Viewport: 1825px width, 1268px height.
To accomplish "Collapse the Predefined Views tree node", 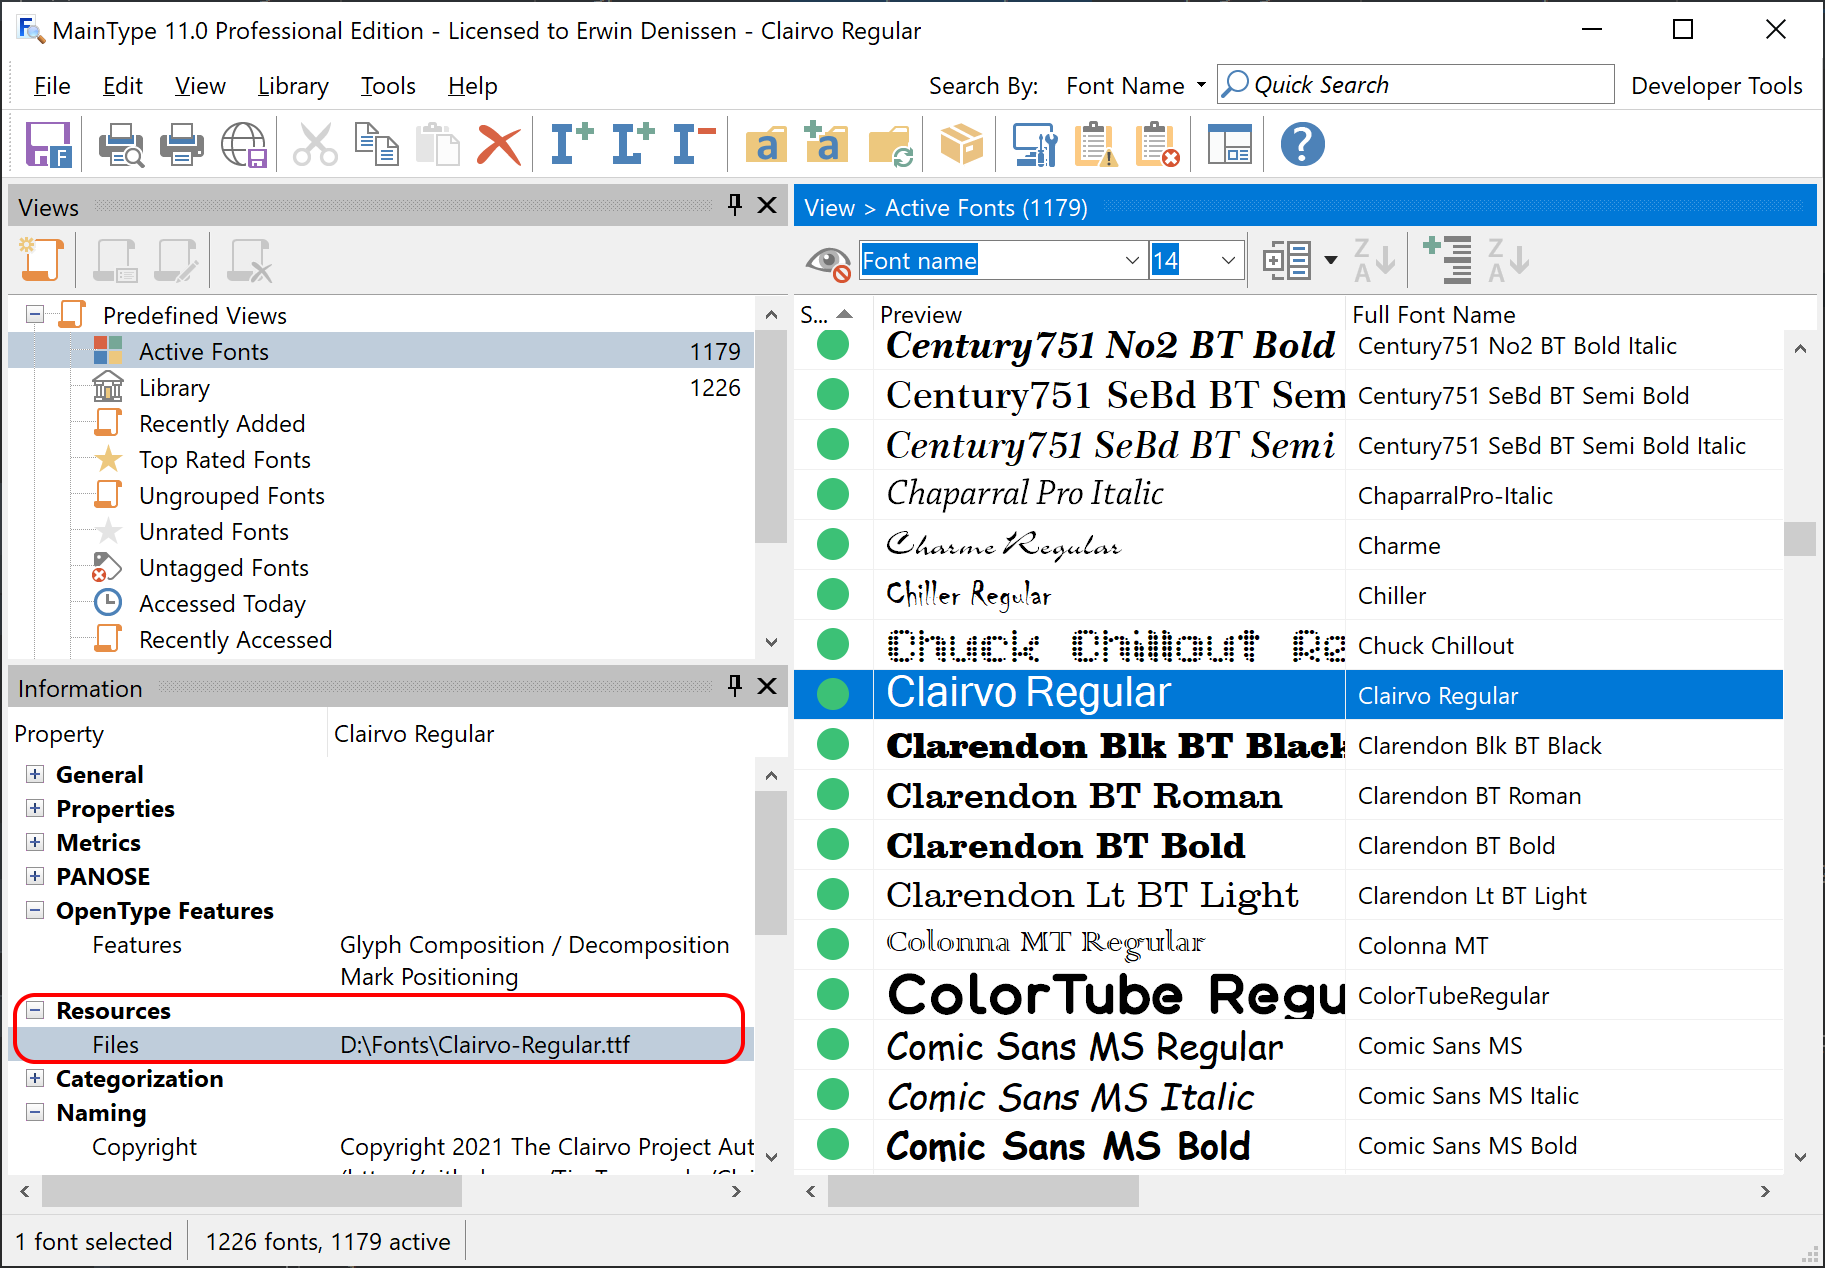I will coord(35,314).
